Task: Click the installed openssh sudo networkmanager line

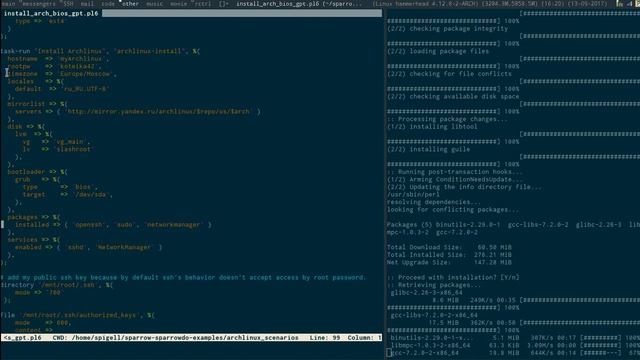Action: [113, 225]
